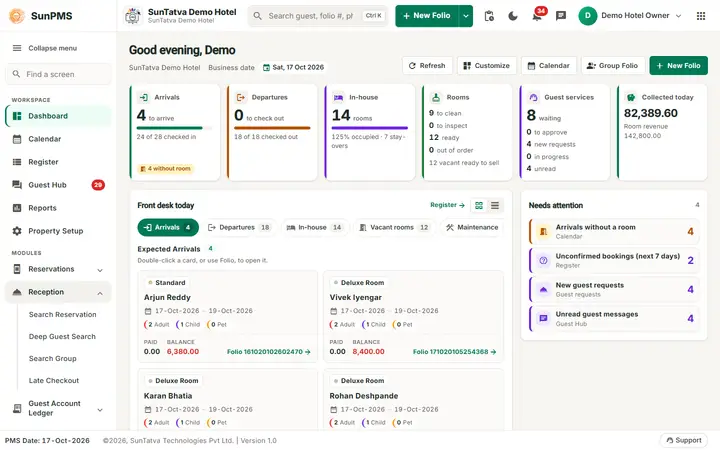Click the In-house bed icon
The image size is (720, 450).
(338, 97)
